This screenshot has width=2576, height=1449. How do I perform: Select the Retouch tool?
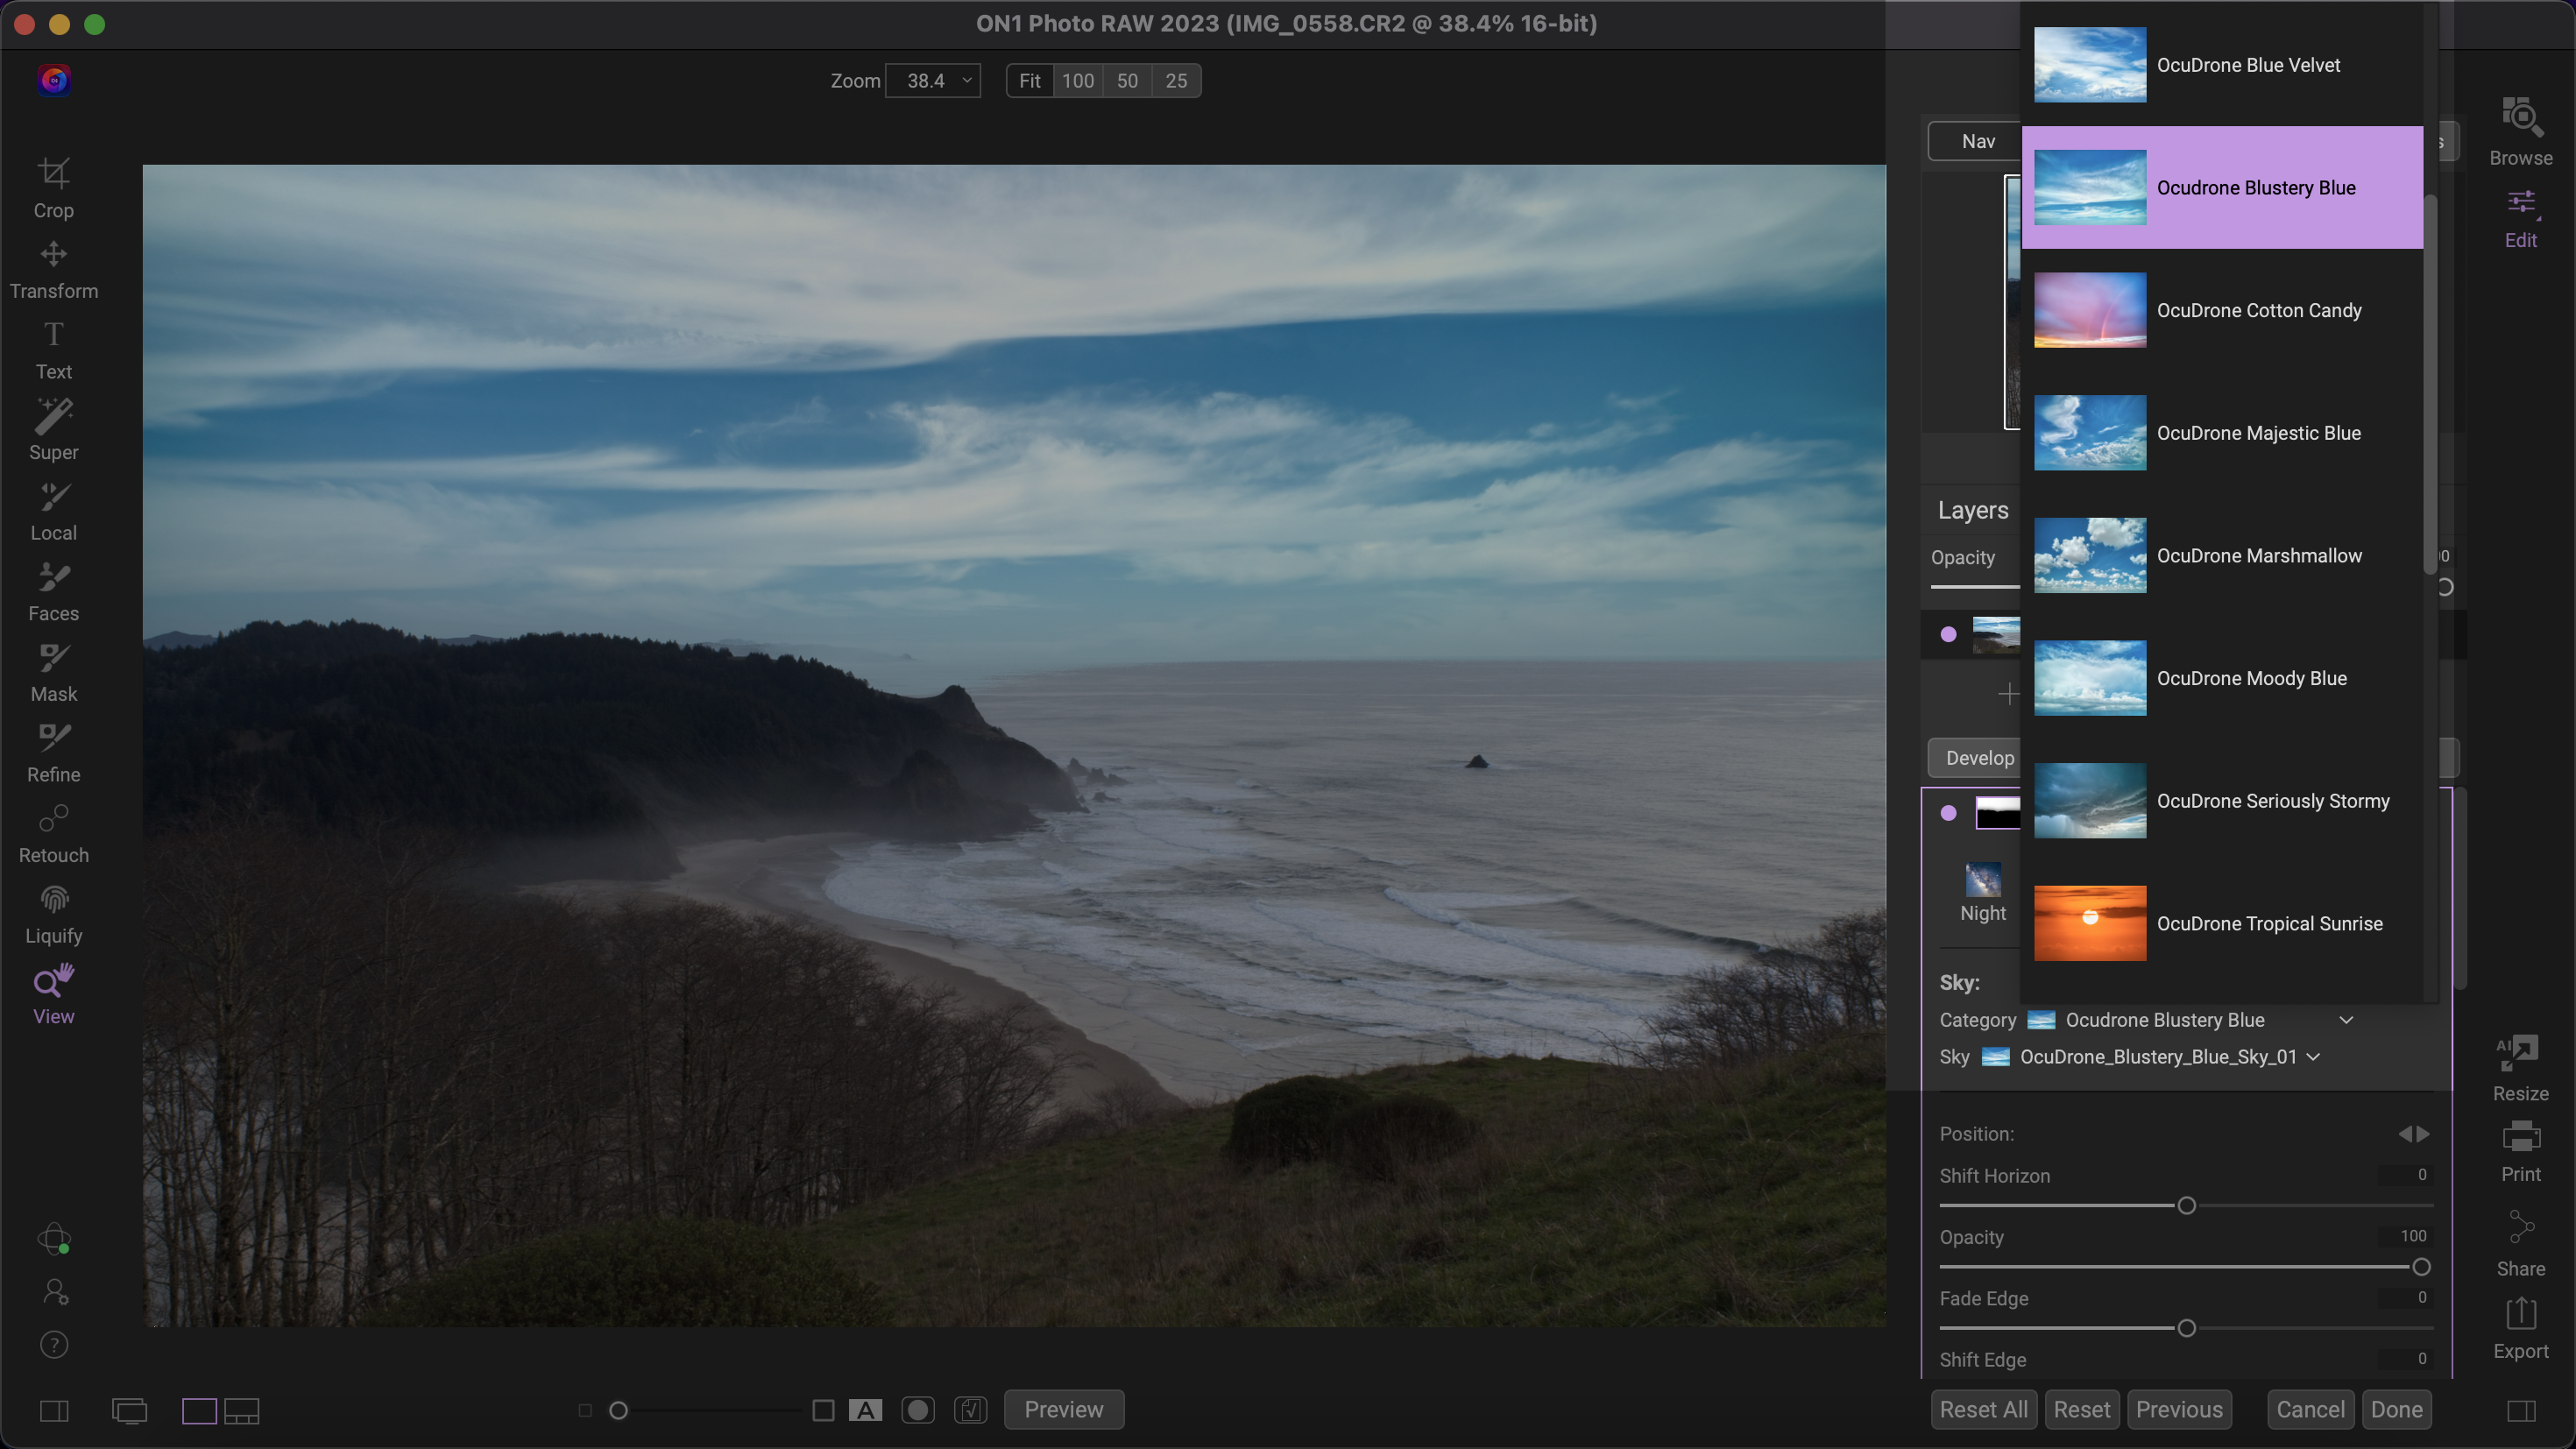pyautogui.click(x=53, y=833)
